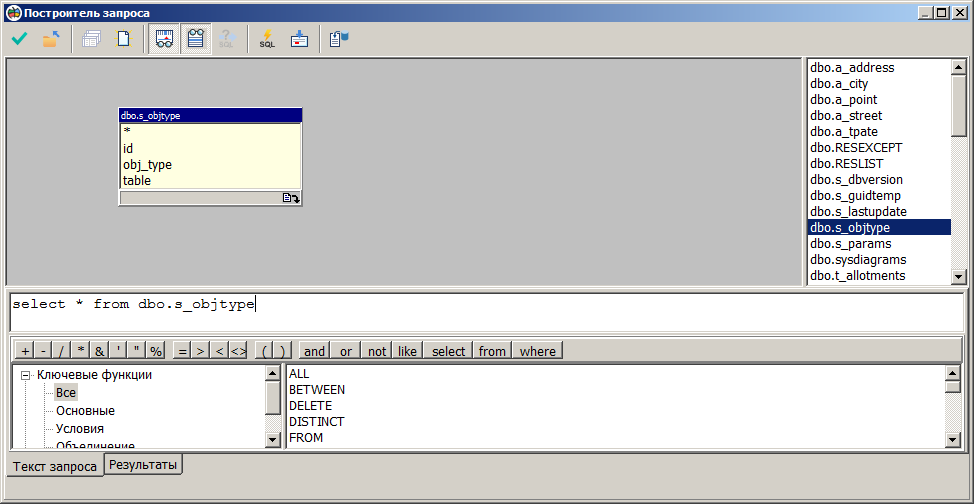Toggle the query text view glasses button

[x=195, y=40]
